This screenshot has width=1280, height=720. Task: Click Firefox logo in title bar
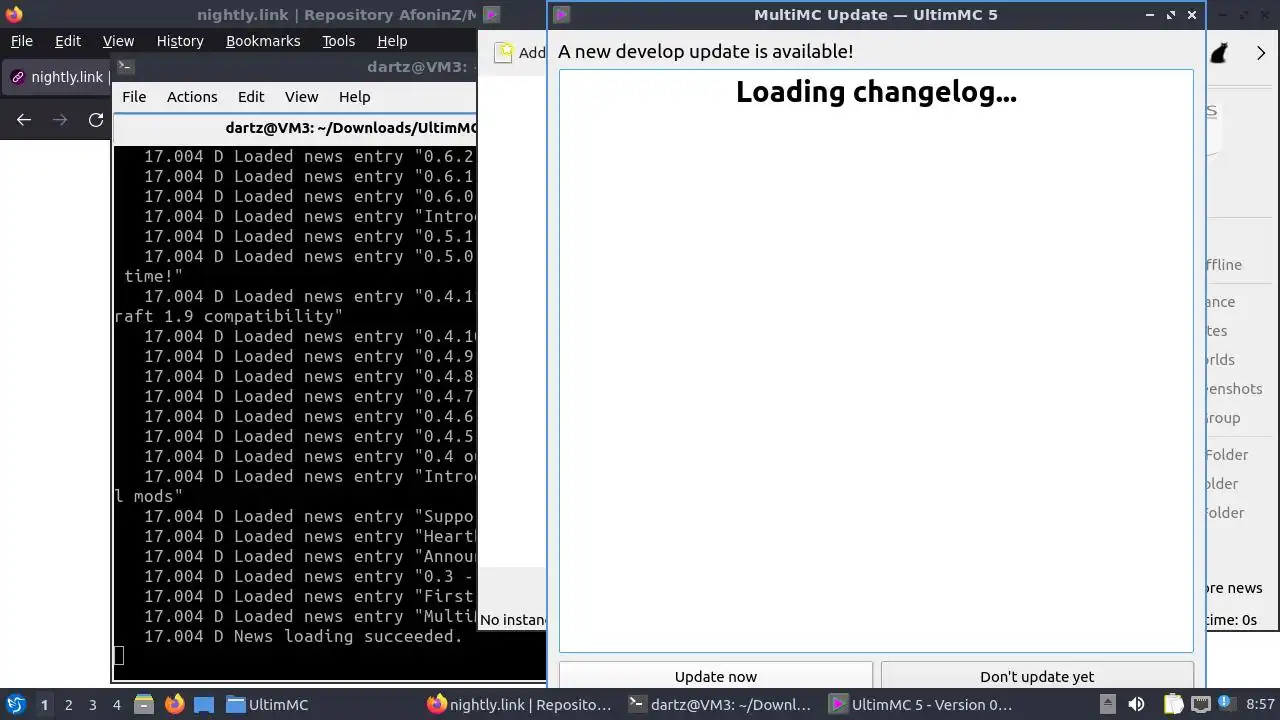(13, 14)
